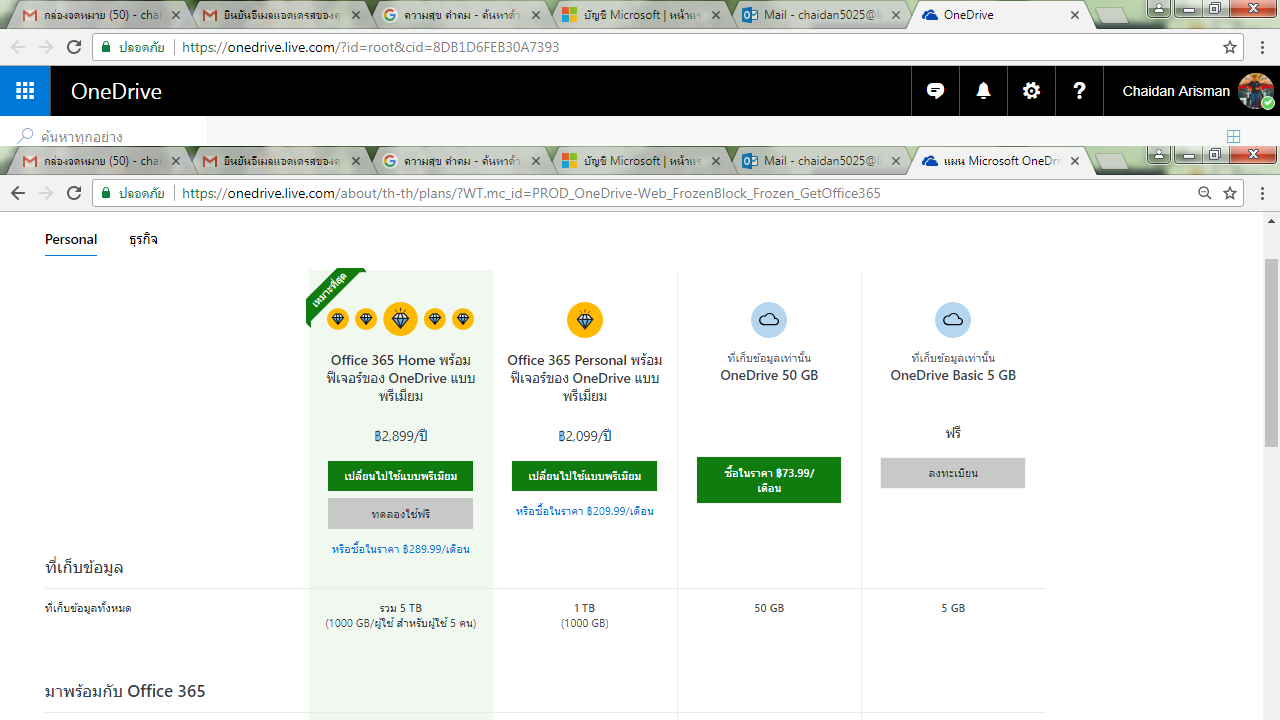Viewport: 1280px width, 720px height.
Task: Select the ธุรกิจ business plans tab
Action: click(x=143, y=239)
